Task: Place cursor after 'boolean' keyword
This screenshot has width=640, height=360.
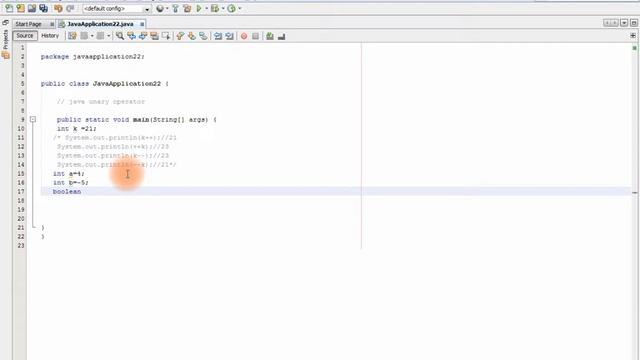Action: [x=82, y=191]
